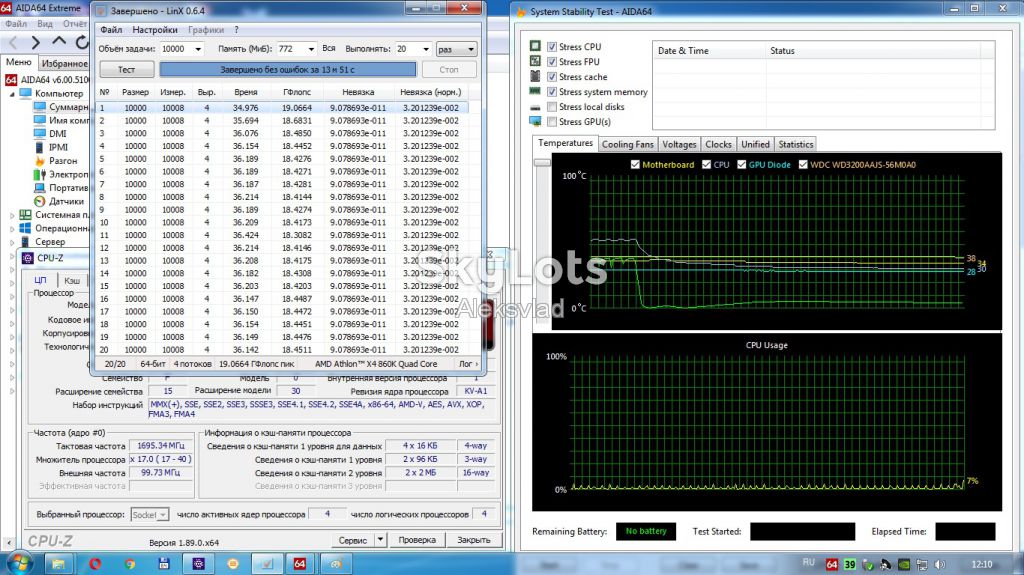Enable the Stress local disks checkbox
1024x575 pixels.
(x=552, y=107)
